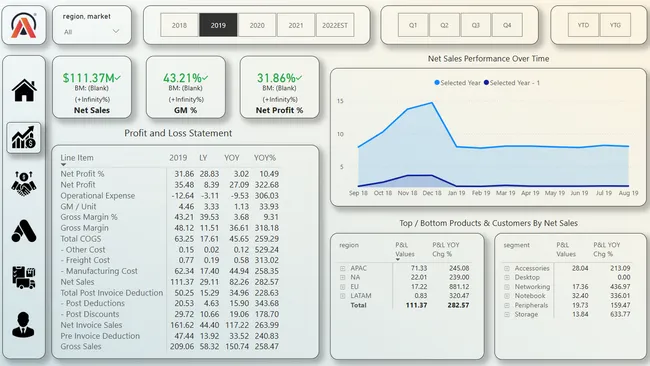Click the Net Invoice Sales line item

pos(91,325)
